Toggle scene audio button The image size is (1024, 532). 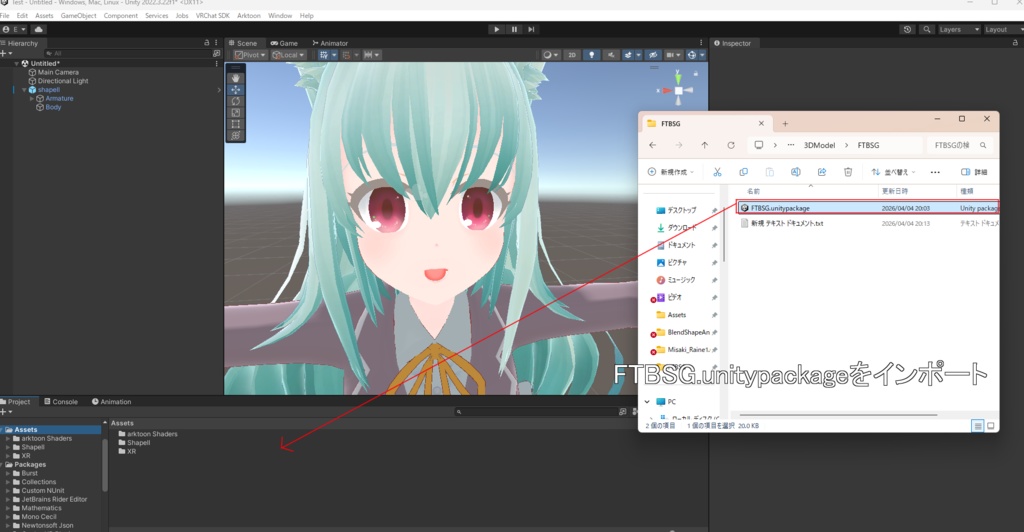[611, 55]
